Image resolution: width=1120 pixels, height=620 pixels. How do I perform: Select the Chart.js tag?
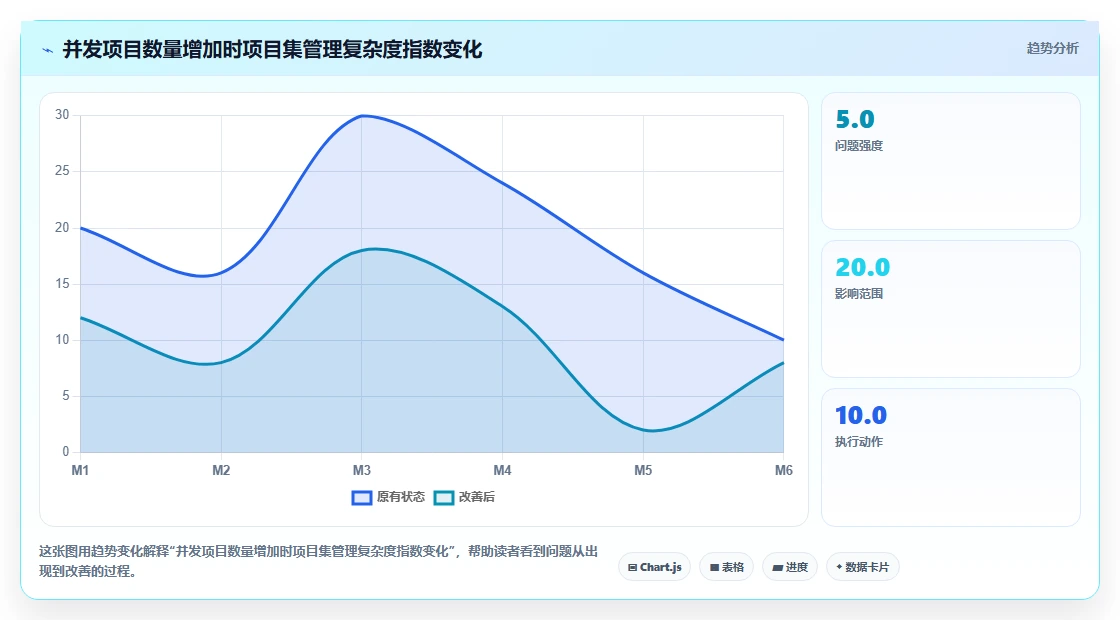pos(654,567)
